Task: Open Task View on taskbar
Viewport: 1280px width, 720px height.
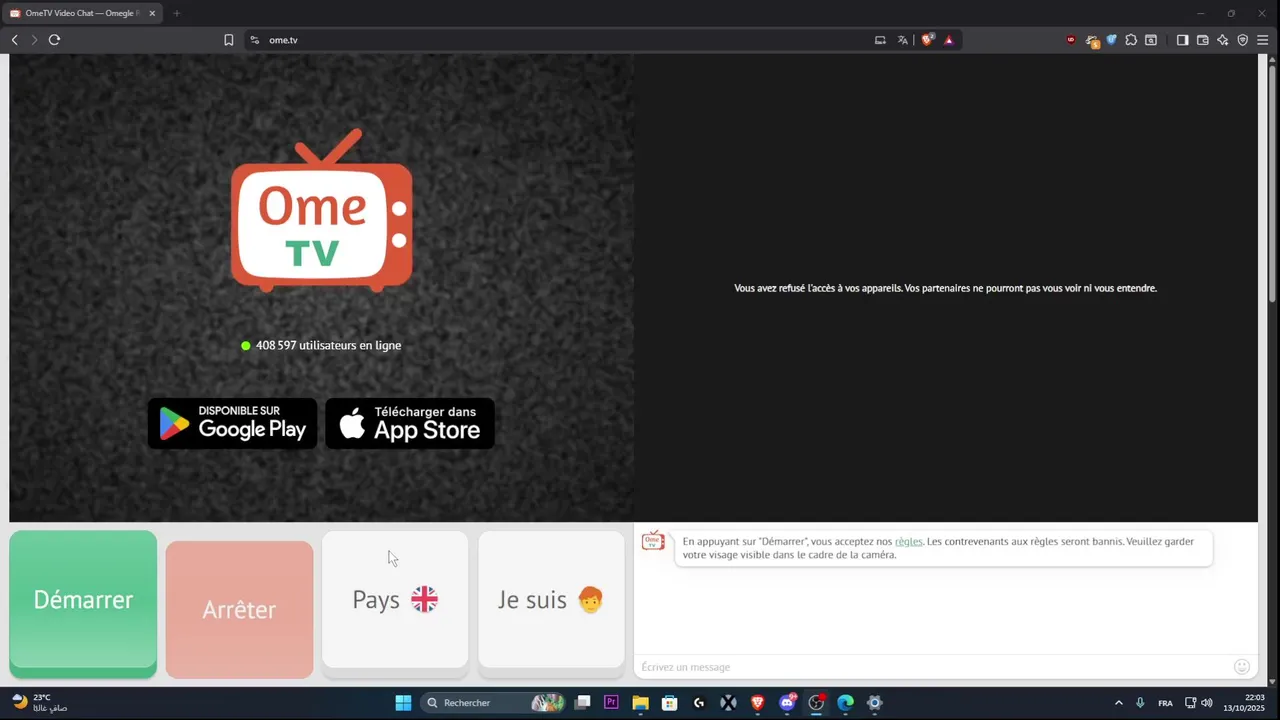Action: click(582, 703)
